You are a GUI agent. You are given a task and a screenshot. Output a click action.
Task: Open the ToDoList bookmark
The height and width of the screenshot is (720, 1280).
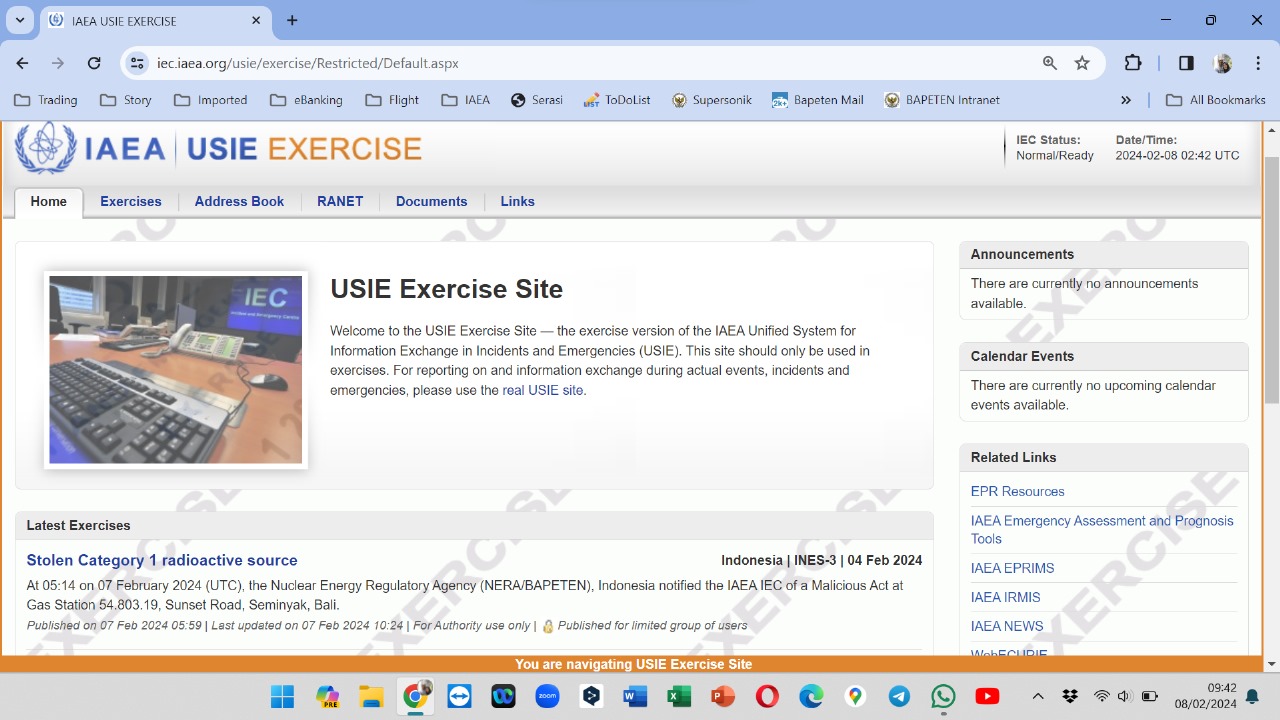click(617, 100)
